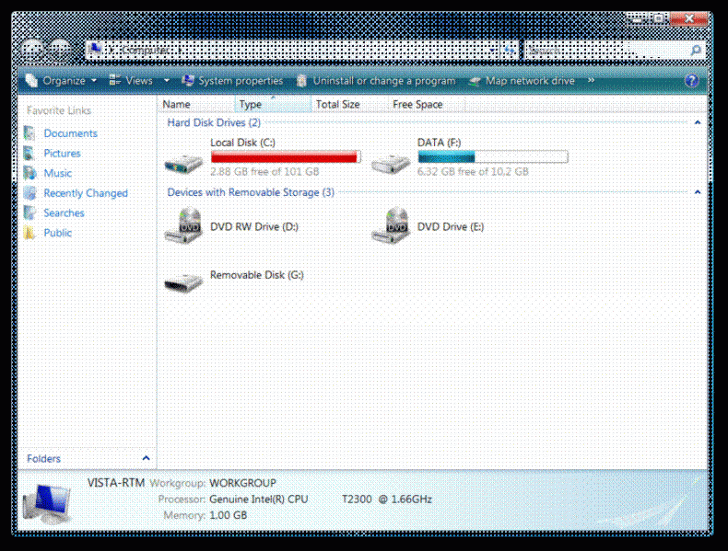The height and width of the screenshot is (551, 728).
Task: Click Devices with Removable Storage (3) header
Action: [x=251, y=192]
